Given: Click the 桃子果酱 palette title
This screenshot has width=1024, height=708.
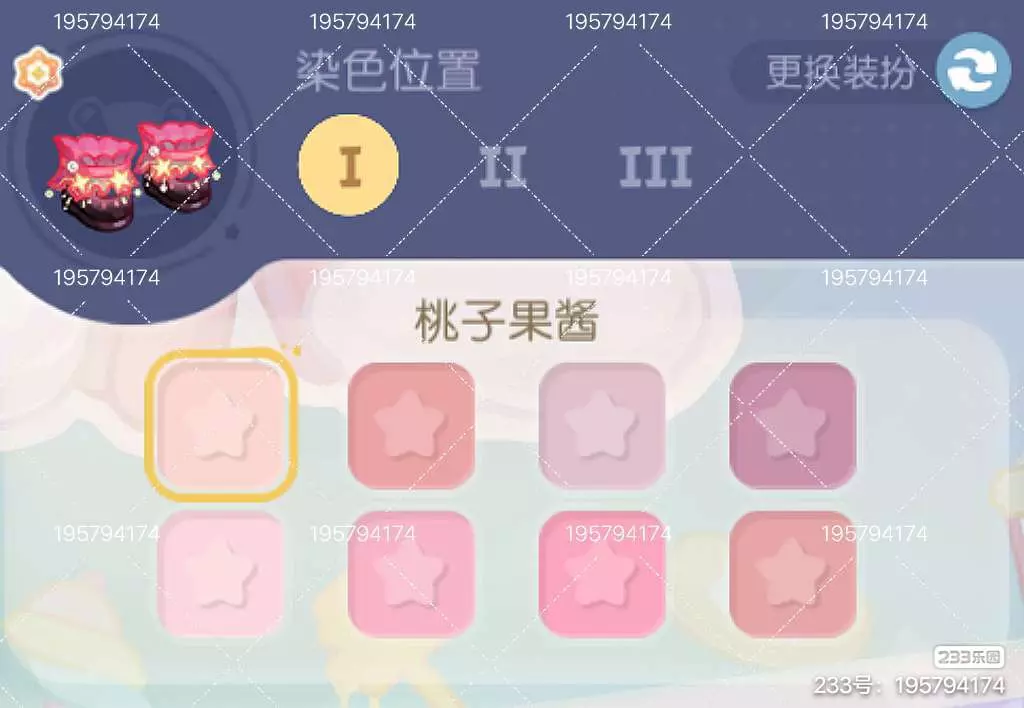Looking at the screenshot, I should (x=507, y=321).
